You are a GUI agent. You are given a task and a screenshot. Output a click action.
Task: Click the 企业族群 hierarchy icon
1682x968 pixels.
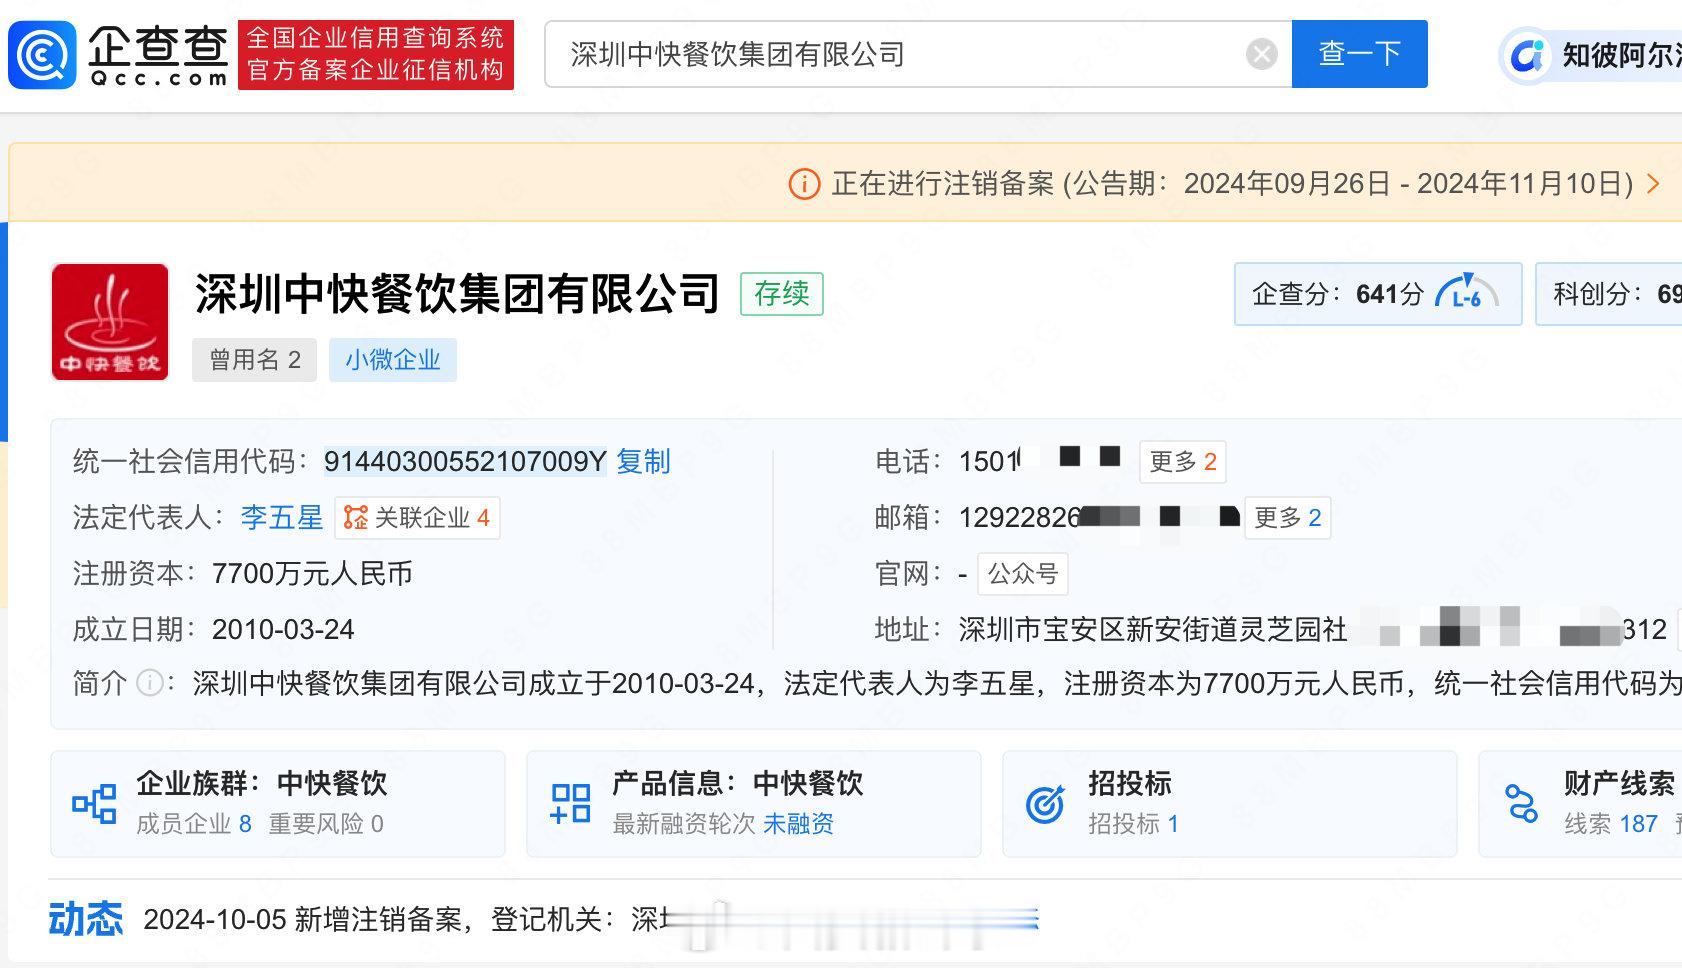(x=94, y=804)
